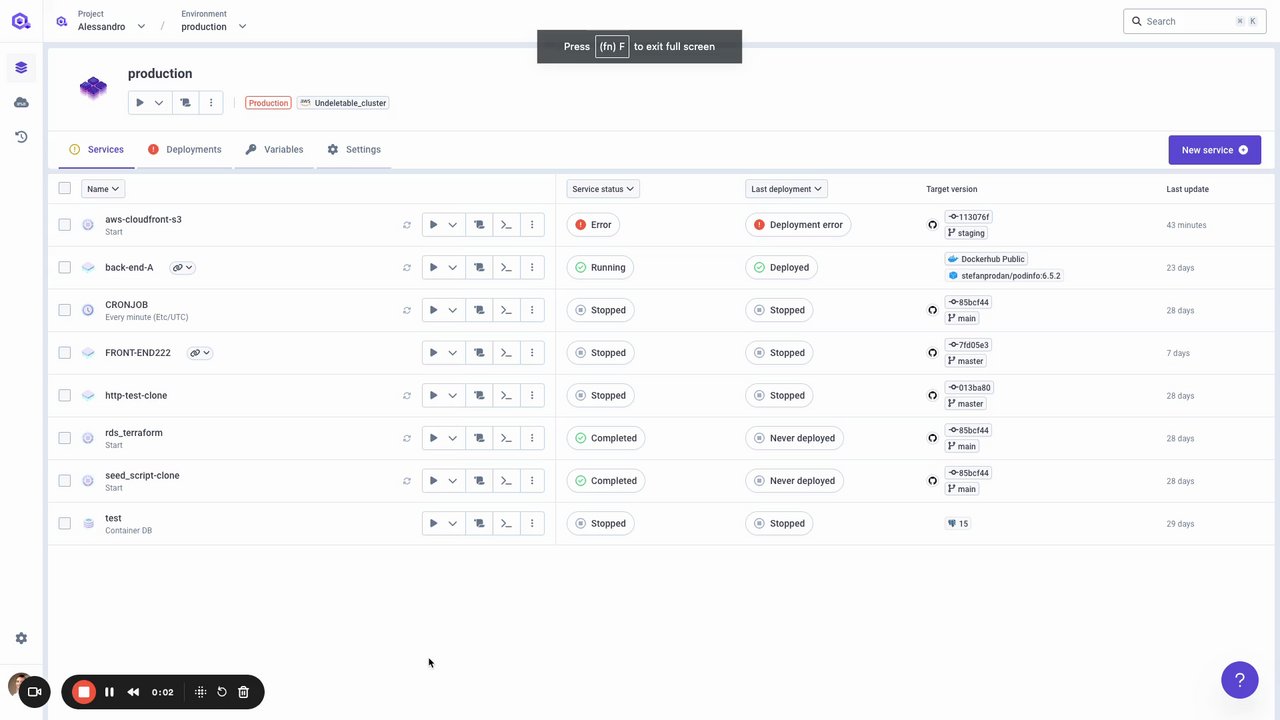Click the New service button
The width and height of the screenshot is (1280, 720).
tap(1214, 150)
